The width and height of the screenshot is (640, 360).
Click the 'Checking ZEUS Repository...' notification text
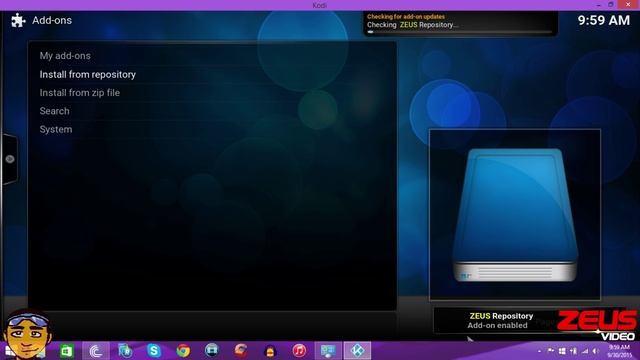point(412,25)
